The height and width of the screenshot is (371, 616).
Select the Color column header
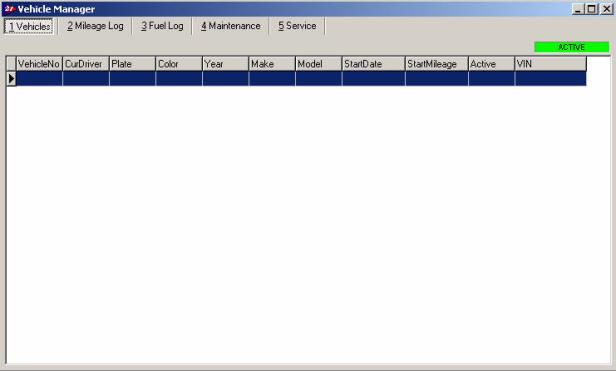[179, 64]
